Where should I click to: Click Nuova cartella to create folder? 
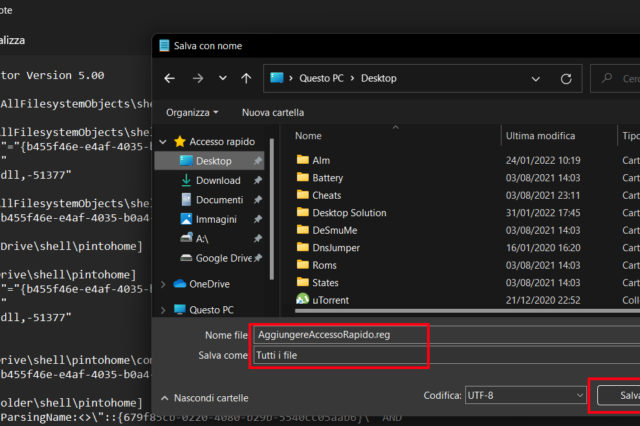273,112
